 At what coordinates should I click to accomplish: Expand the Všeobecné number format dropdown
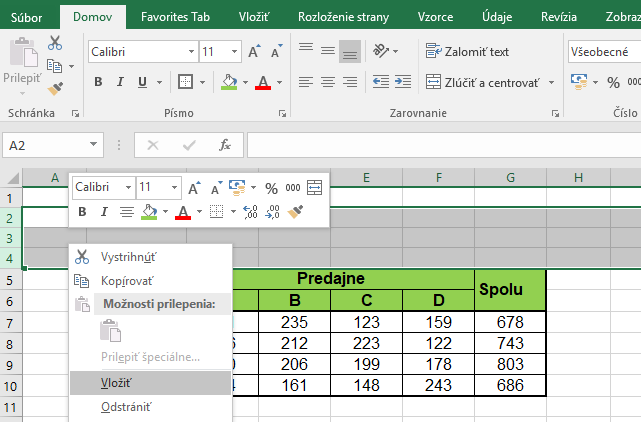[603, 51]
